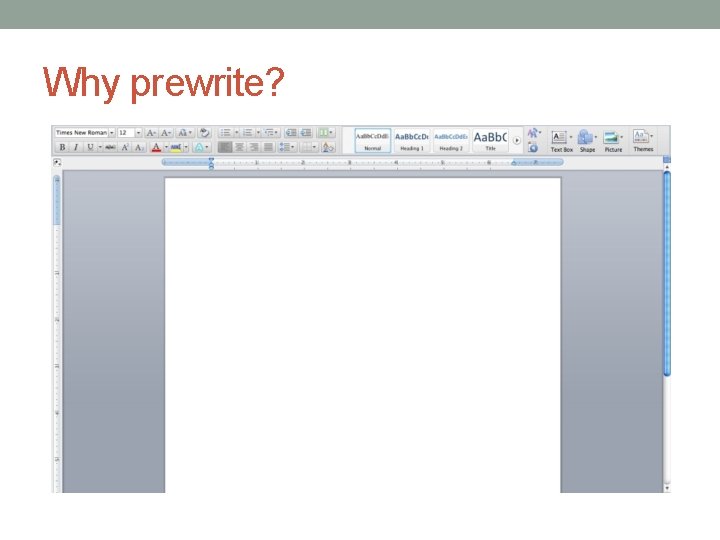Click the shrink font size icon
This screenshot has width=720, height=540.
click(x=166, y=133)
